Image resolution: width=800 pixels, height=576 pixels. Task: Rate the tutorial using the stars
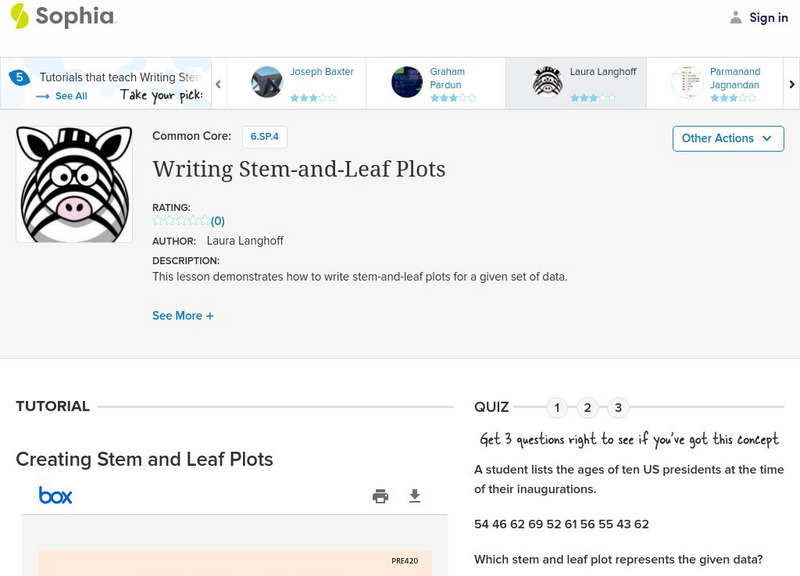pyautogui.click(x=181, y=221)
